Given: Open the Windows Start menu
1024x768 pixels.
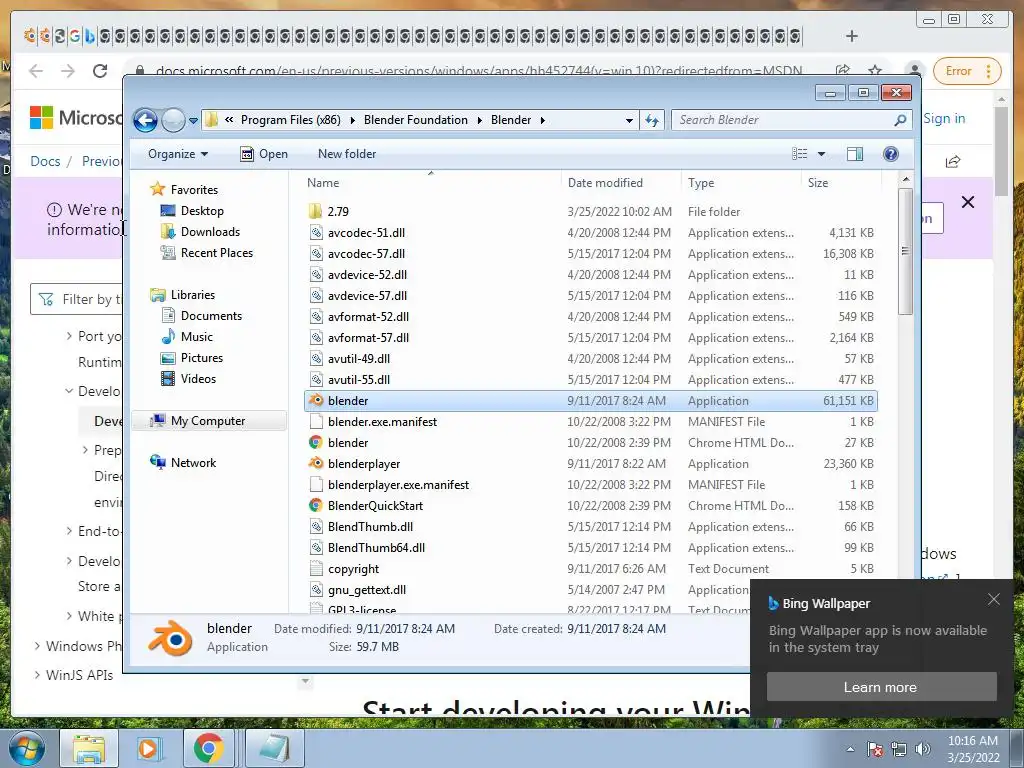Looking at the screenshot, I should (x=26, y=748).
